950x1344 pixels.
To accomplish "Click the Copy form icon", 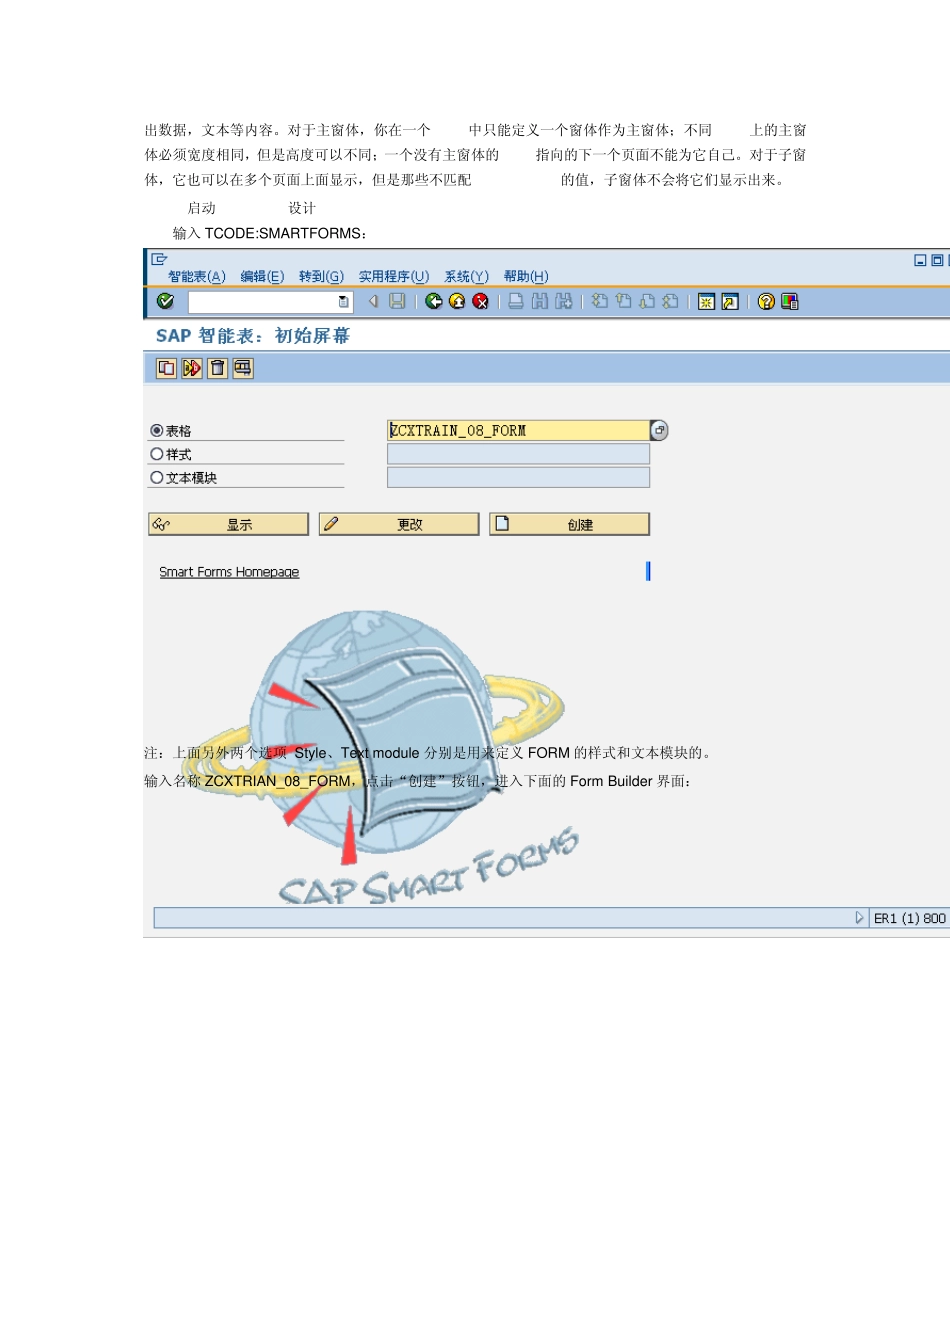I will point(166,368).
